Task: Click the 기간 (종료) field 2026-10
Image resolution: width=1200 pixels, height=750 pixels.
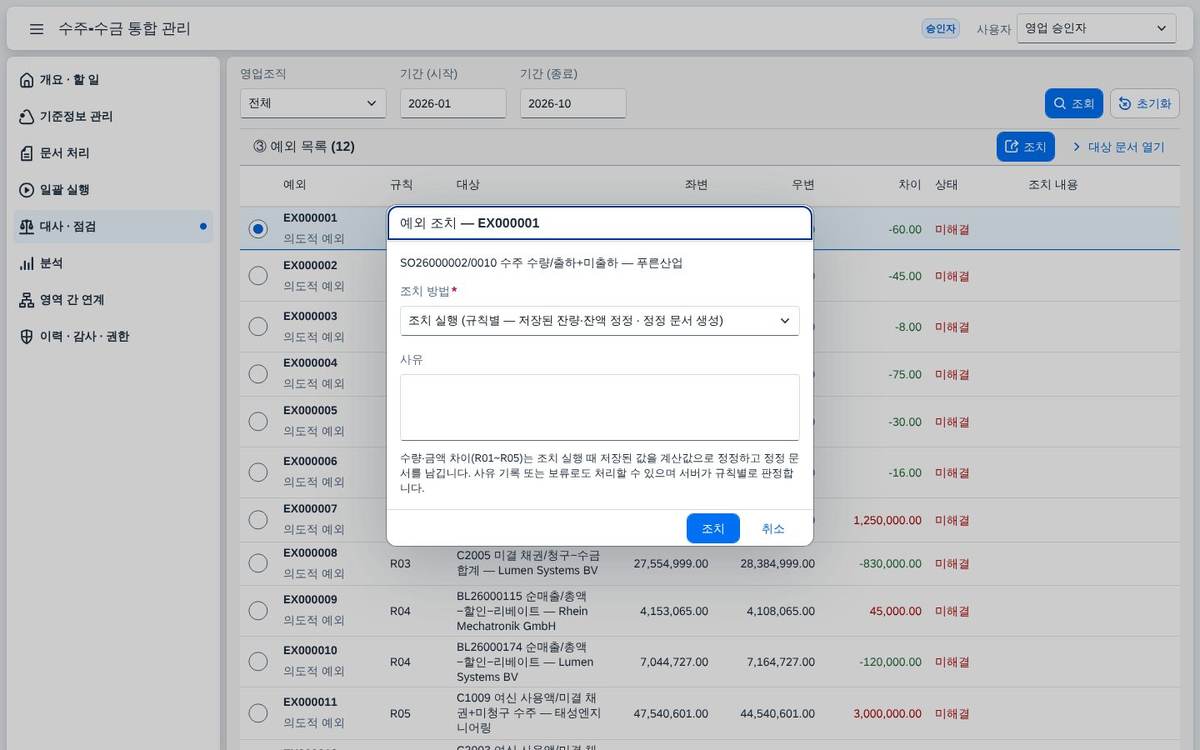Action: [x=573, y=103]
